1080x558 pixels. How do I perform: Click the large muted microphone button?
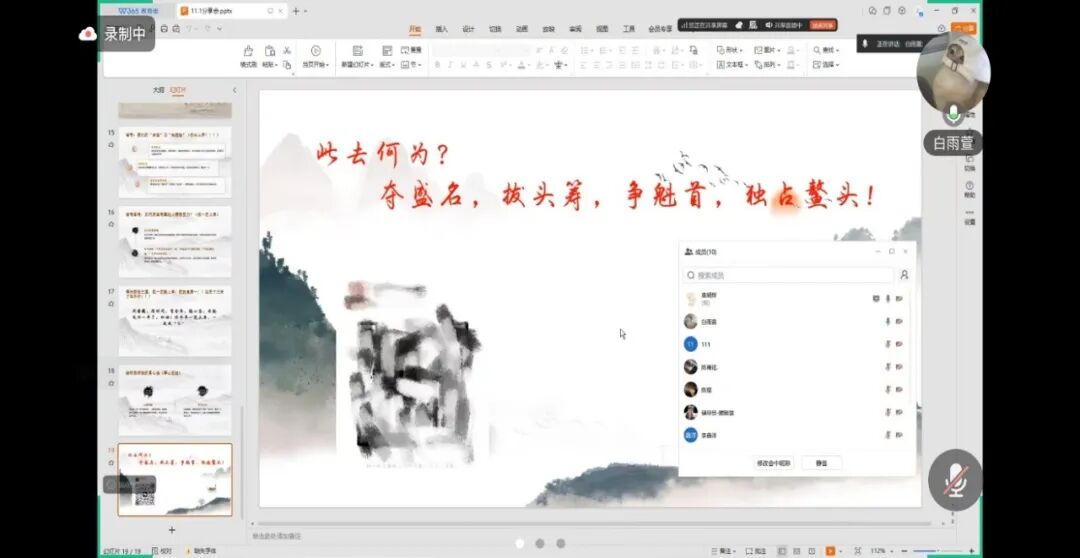click(955, 481)
